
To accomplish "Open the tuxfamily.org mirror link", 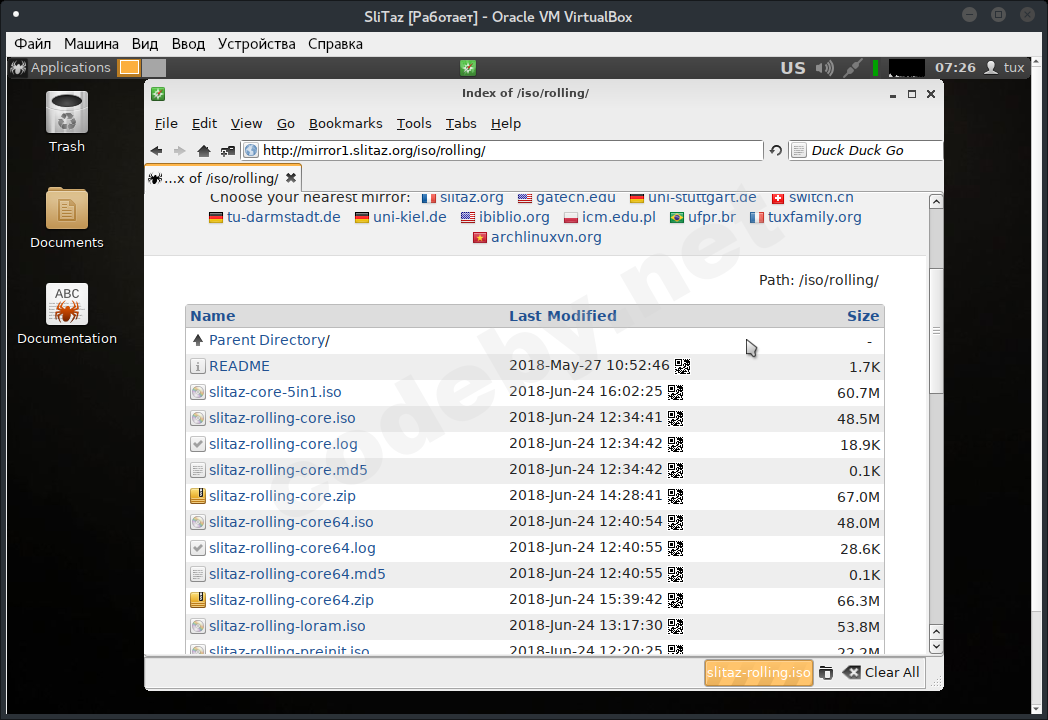I will (814, 217).
